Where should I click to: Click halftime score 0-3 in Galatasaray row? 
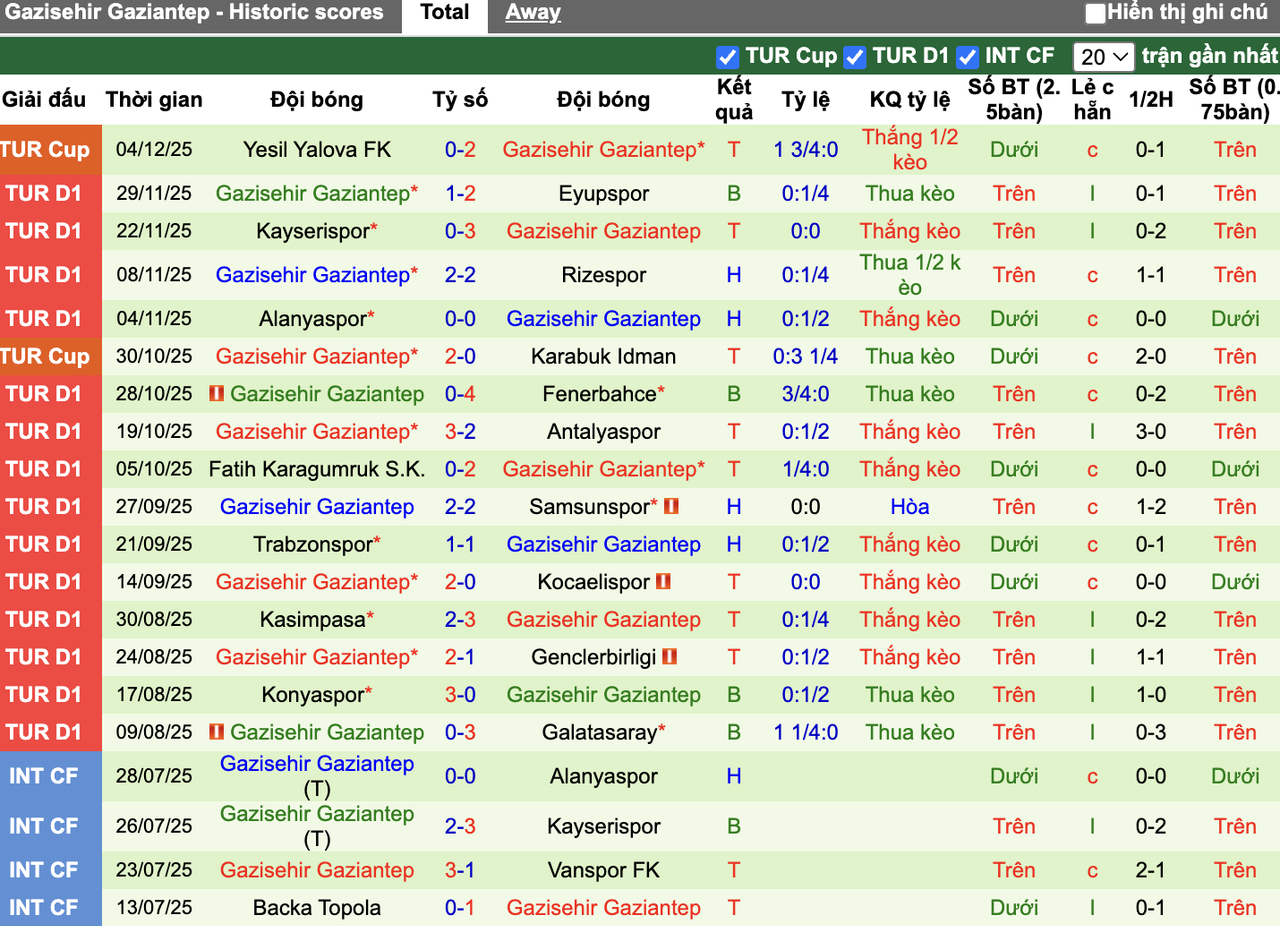coord(1151,732)
